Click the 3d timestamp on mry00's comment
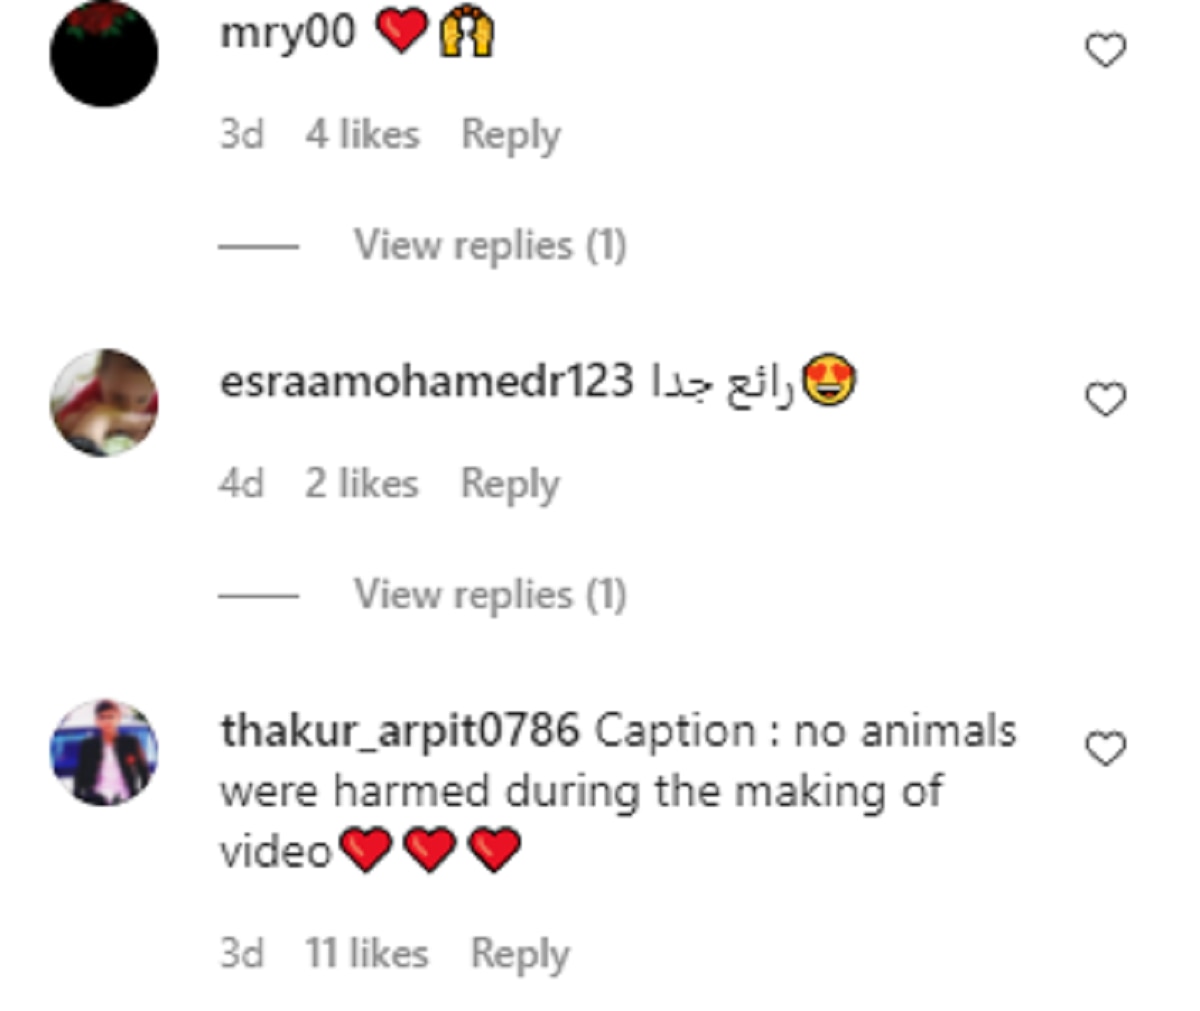The width and height of the screenshot is (1200, 1011). pos(242,135)
